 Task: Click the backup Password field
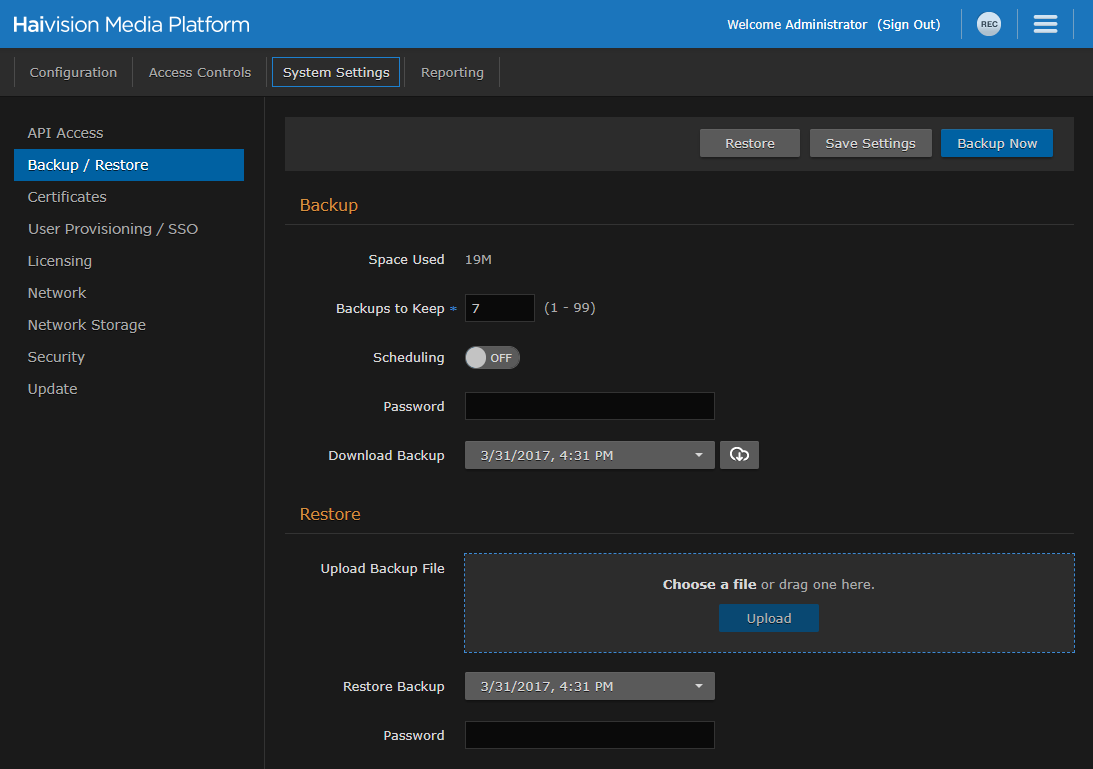(589, 406)
